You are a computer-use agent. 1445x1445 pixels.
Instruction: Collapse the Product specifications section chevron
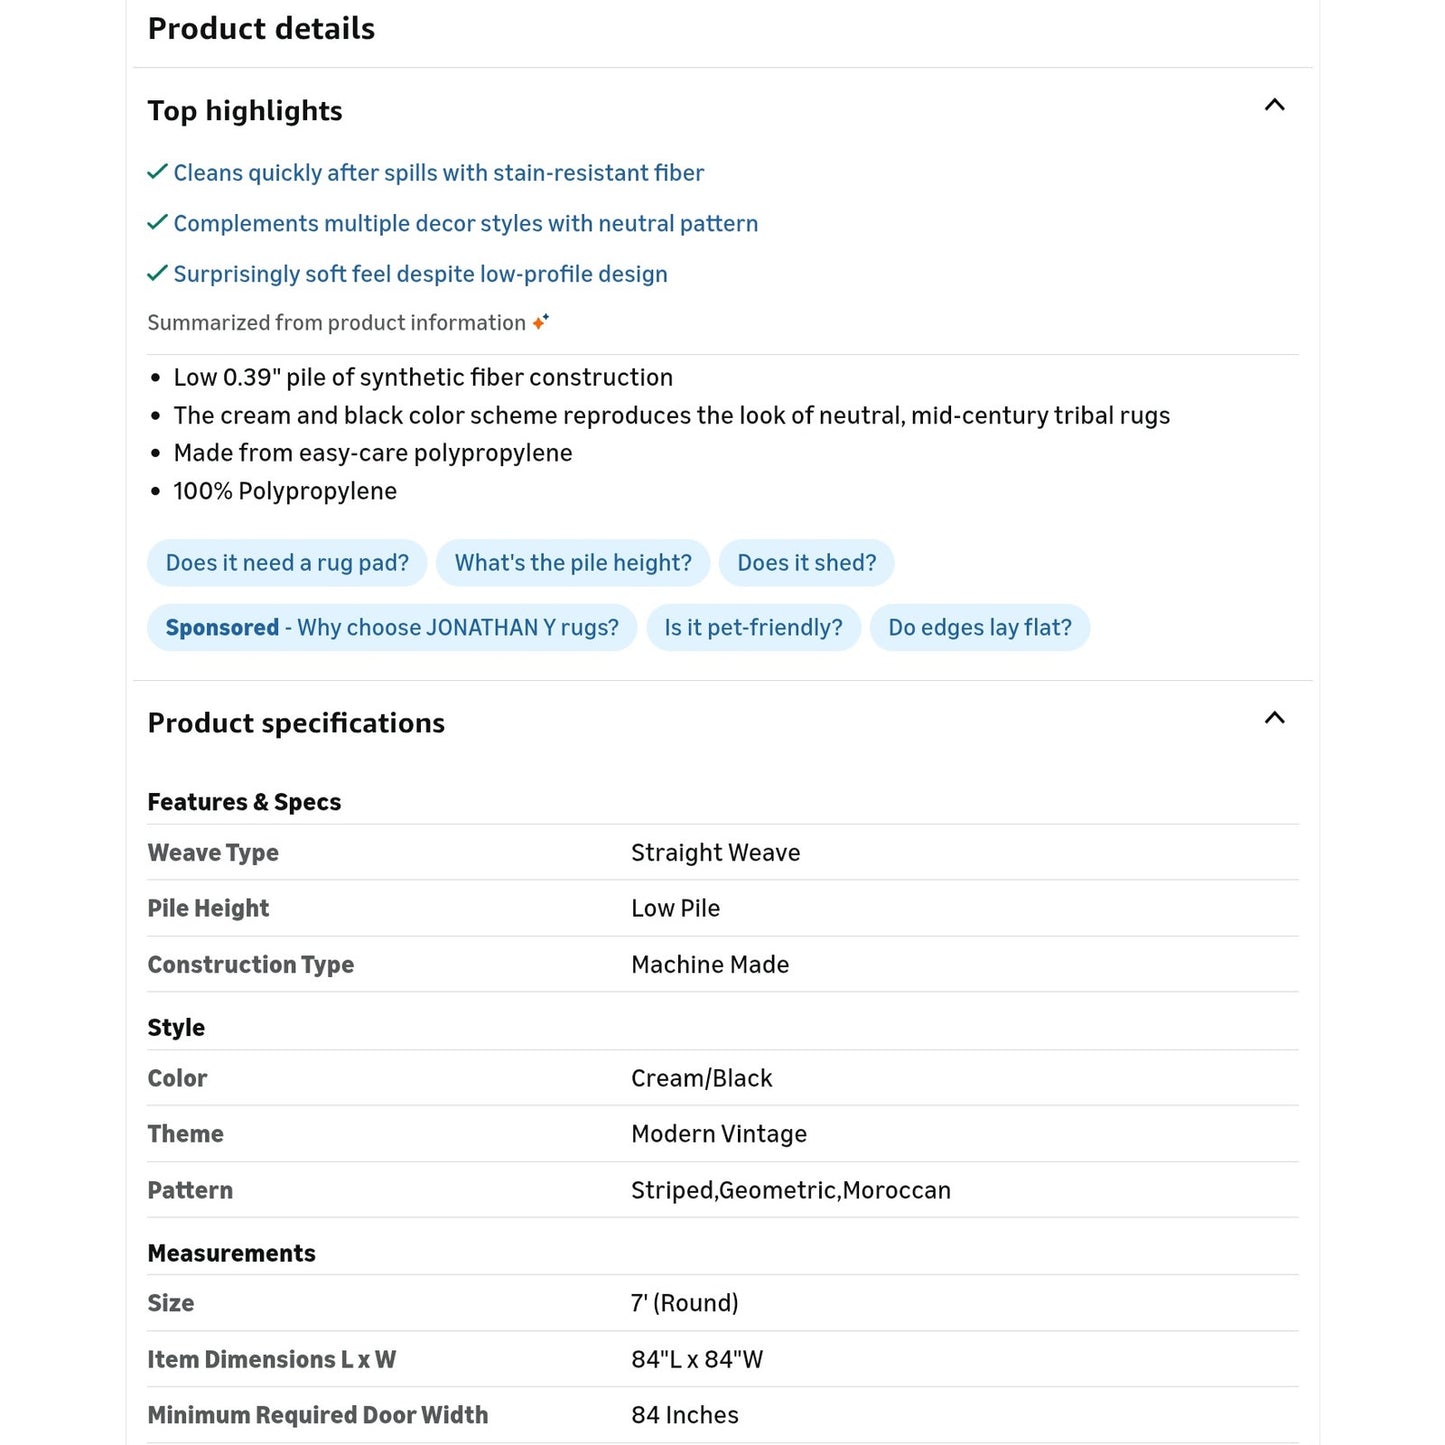pyautogui.click(x=1274, y=718)
